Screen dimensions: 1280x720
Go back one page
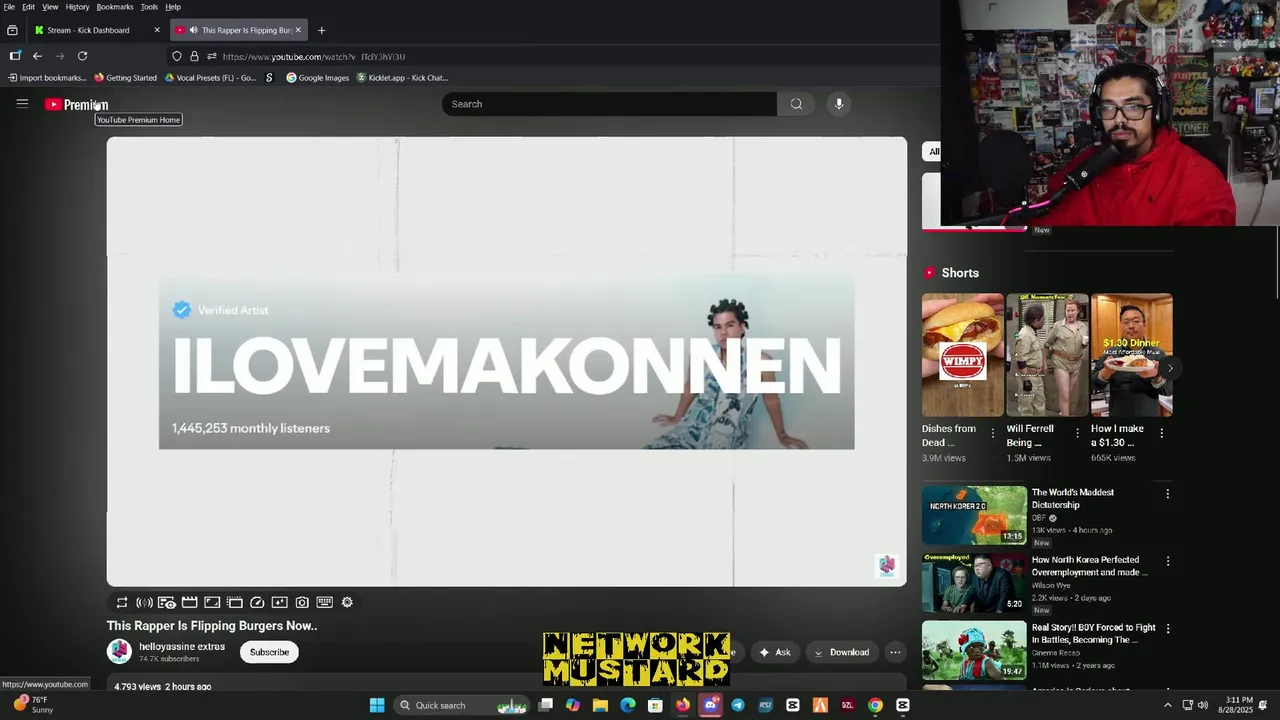tap(37, 56)
